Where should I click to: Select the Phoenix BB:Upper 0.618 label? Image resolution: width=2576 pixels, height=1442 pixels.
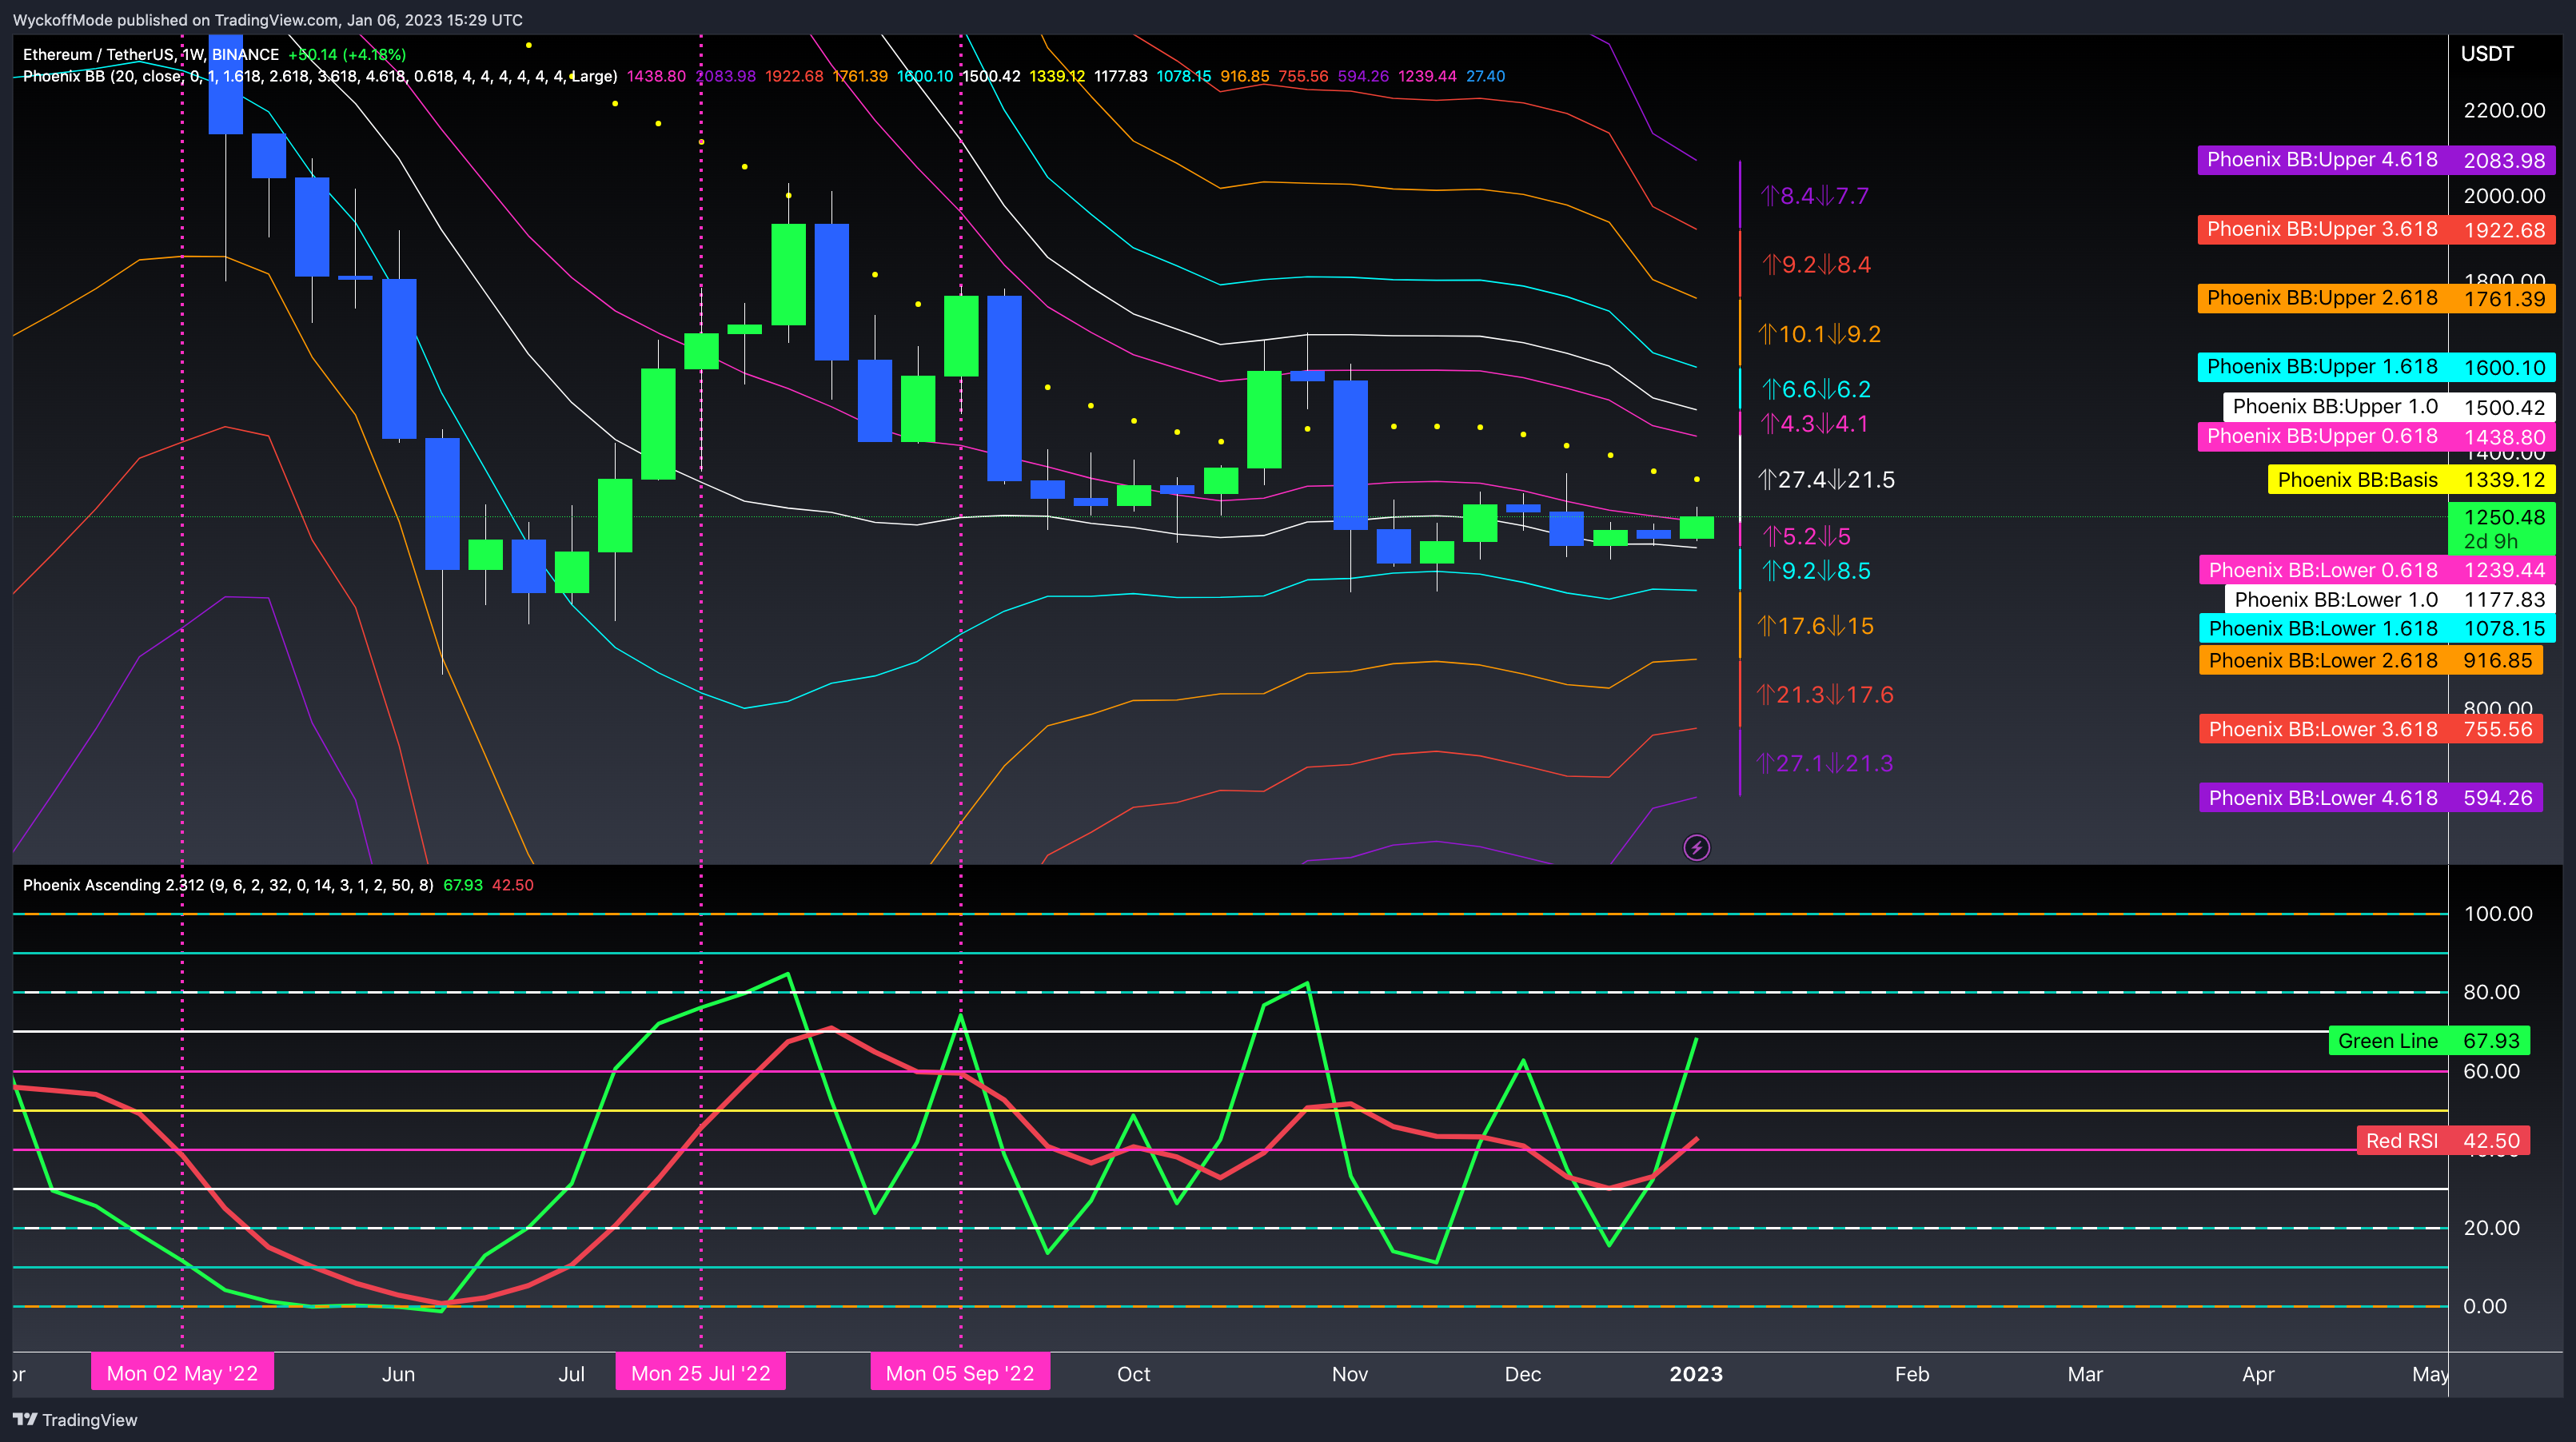tap(2376, 437)
